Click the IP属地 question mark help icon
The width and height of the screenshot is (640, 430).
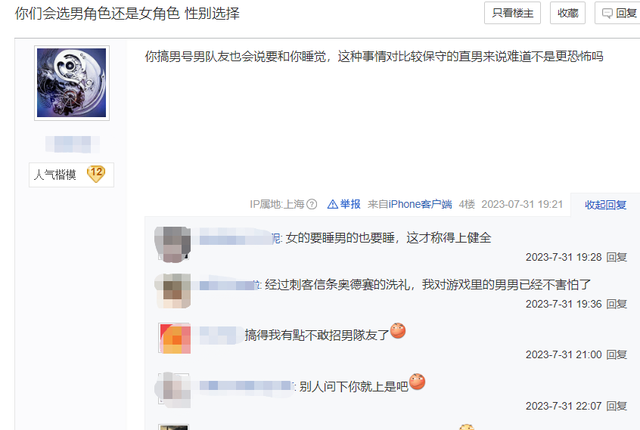click(x=312, y=204)
